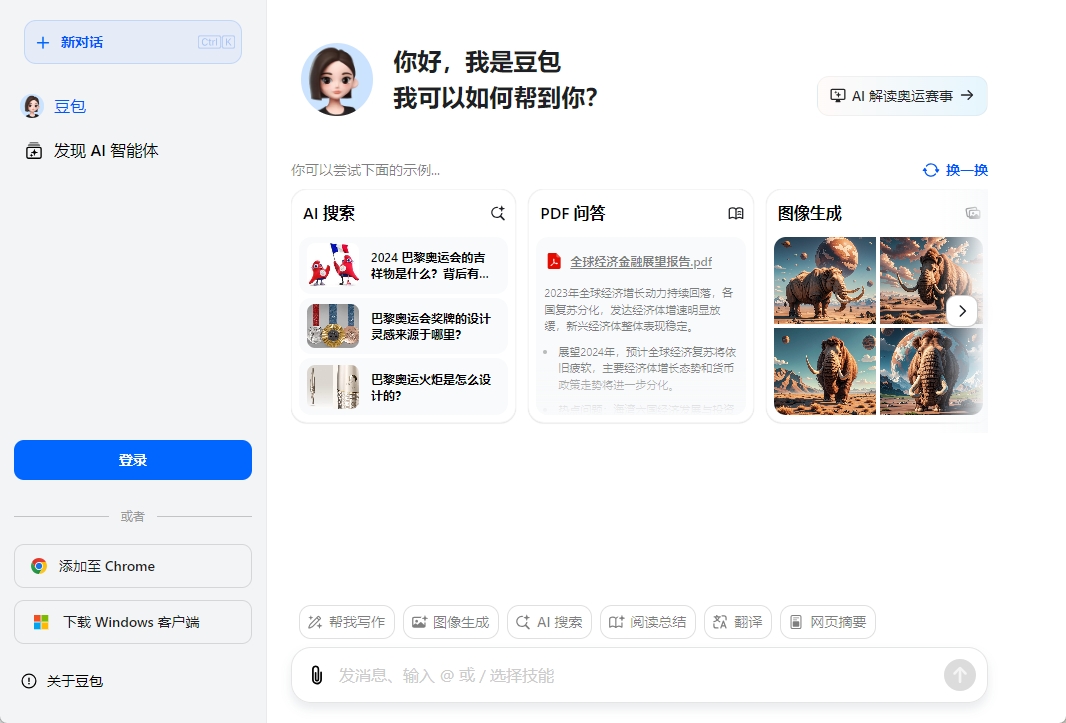The width and height of the screenshot is (1066, 723).
Task: Click the Olympic torch thumbnail
Action: (x=333, y=387)
